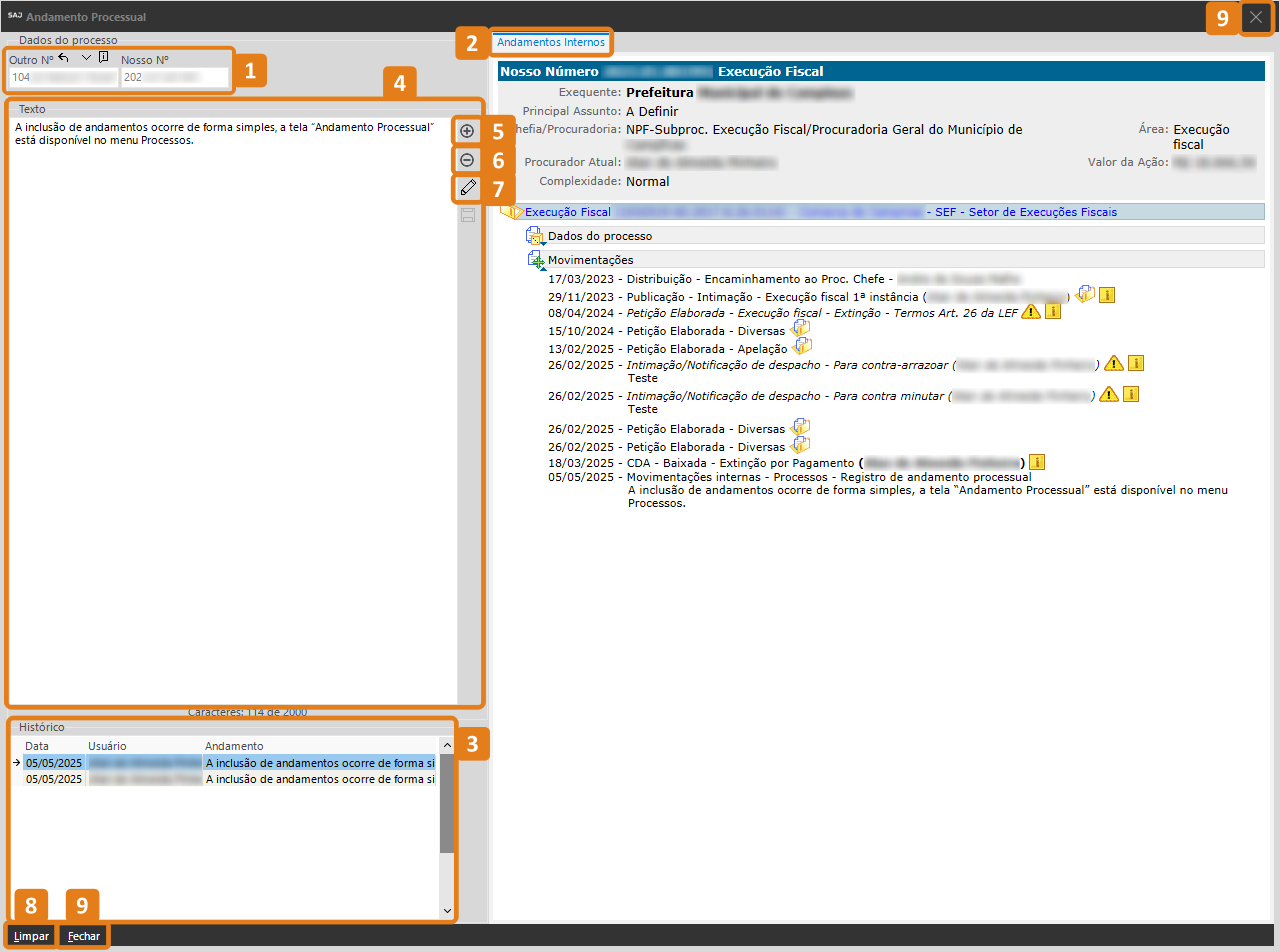Click info icon on Para contra minutar row
The image size is (1280, 952).
tap(1131, 394)
